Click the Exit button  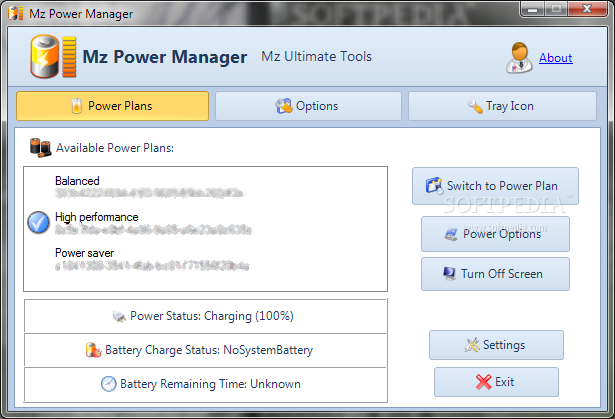(x=496, y=382)
